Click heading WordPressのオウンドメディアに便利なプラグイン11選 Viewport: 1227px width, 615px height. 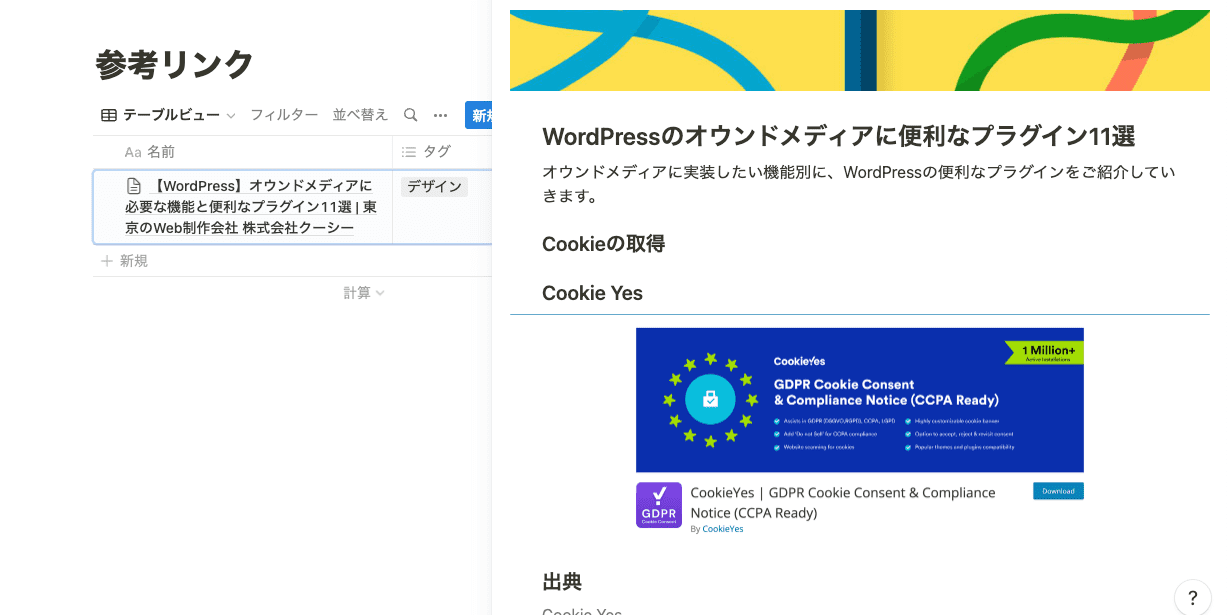pyautogui.click(x=838, y=137)
